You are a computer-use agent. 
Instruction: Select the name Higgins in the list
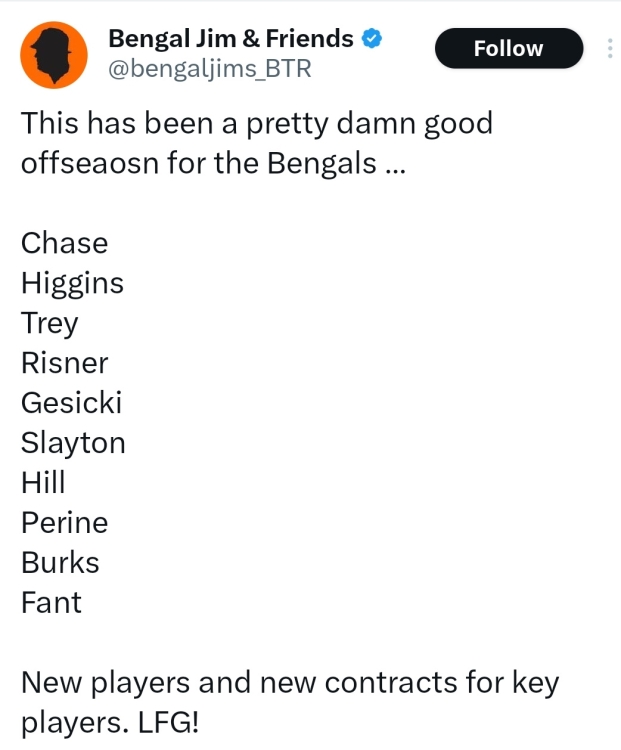pos(72,283)
